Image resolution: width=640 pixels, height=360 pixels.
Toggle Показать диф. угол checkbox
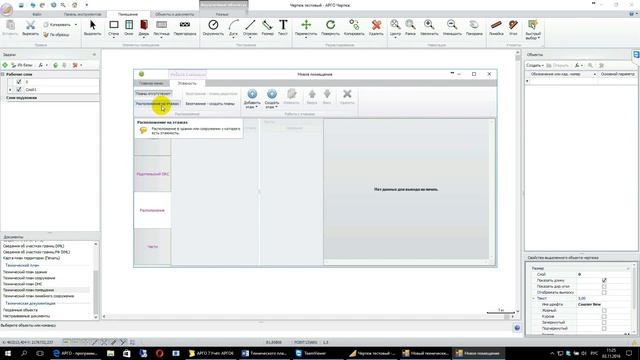coord(604,287)
